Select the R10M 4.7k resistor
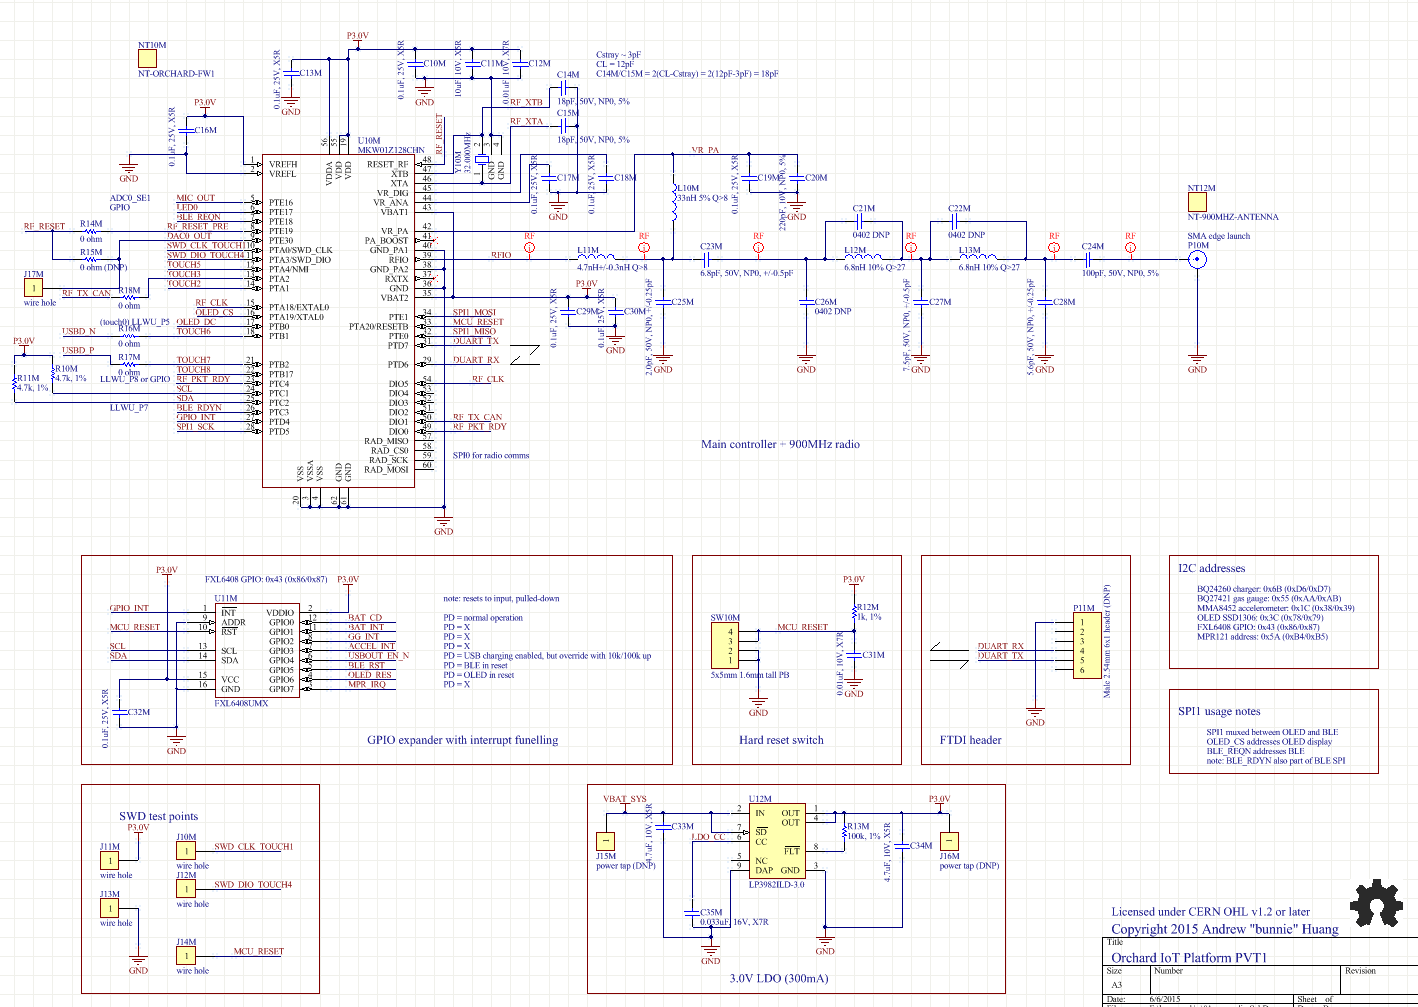1418x1007 pixels. 53,374
